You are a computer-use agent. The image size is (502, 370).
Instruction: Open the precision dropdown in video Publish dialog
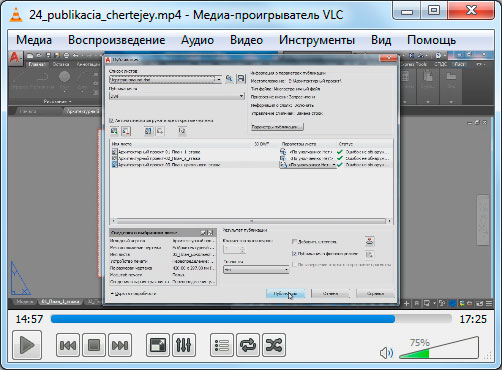pyautogui.click(x=256, y=269)
